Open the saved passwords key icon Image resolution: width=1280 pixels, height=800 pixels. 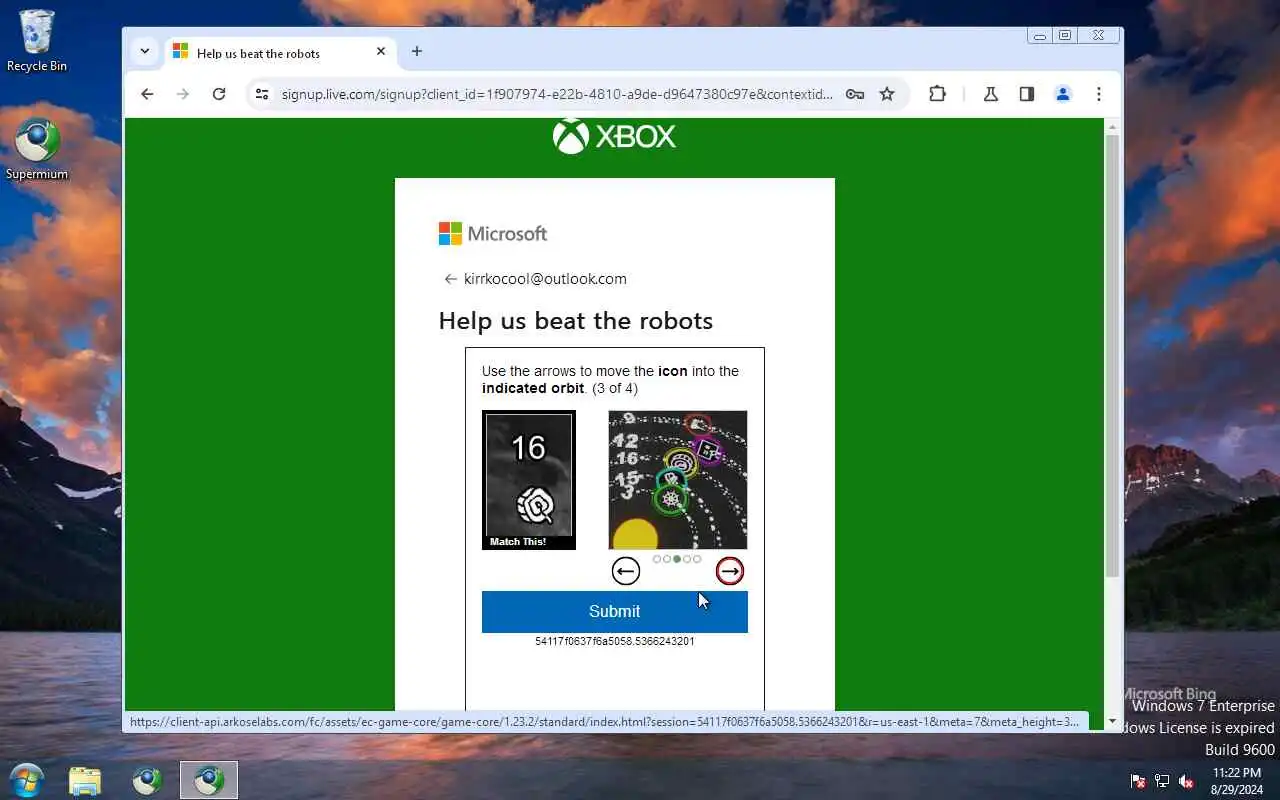[x=855, y=94]
